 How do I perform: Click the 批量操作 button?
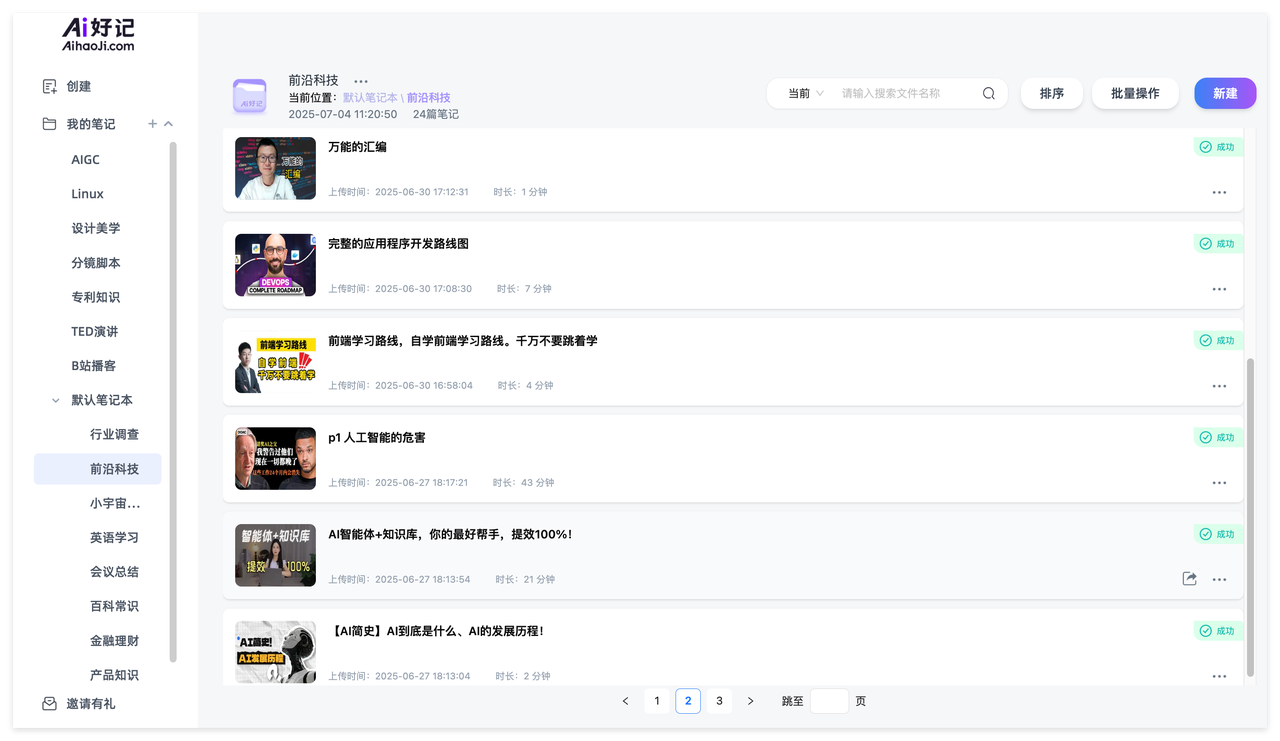1134,93
